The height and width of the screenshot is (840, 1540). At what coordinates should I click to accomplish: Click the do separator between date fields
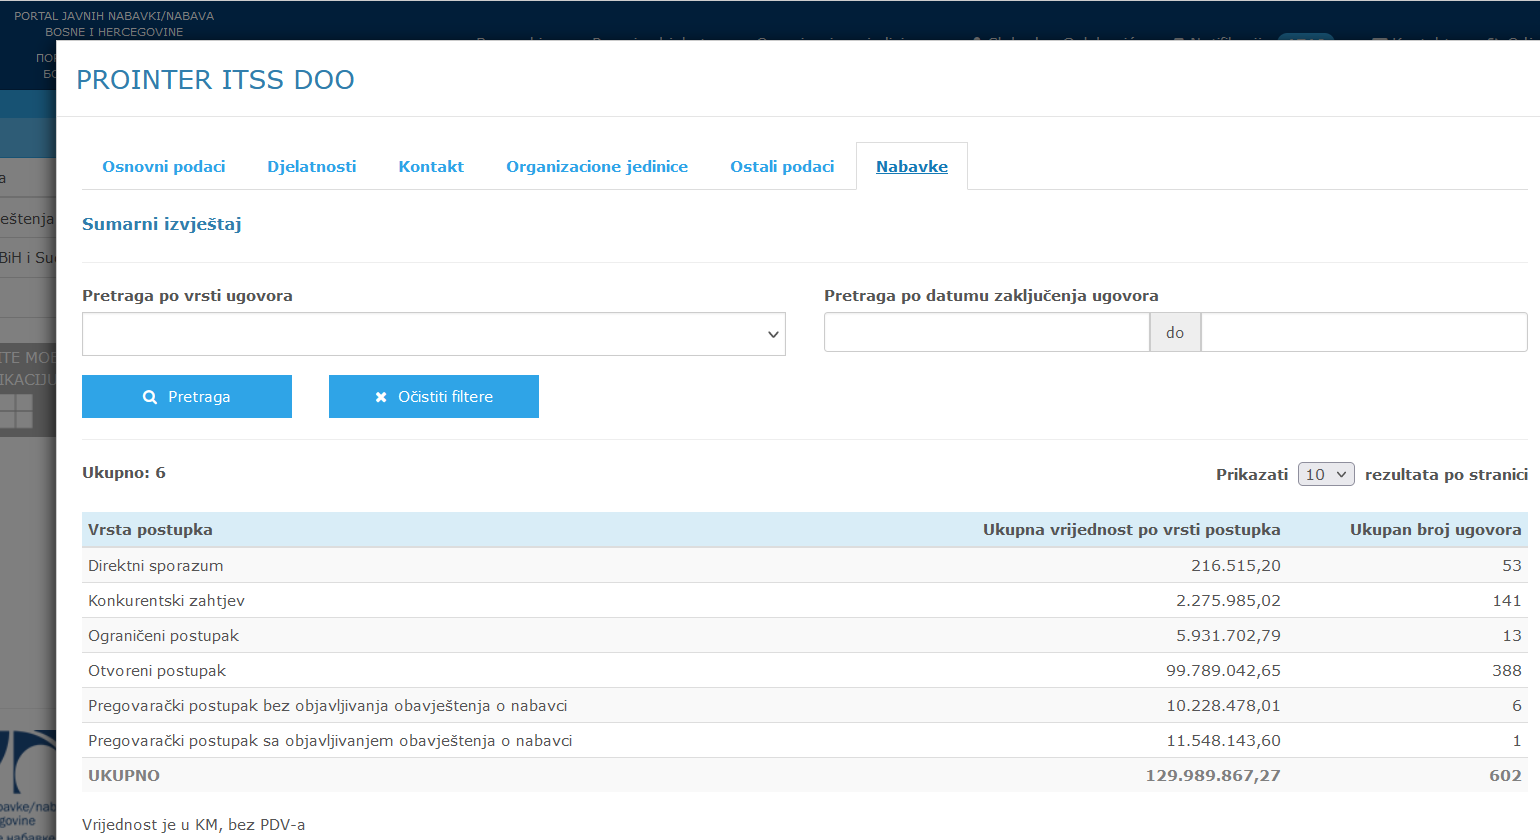click(1175, 333)
